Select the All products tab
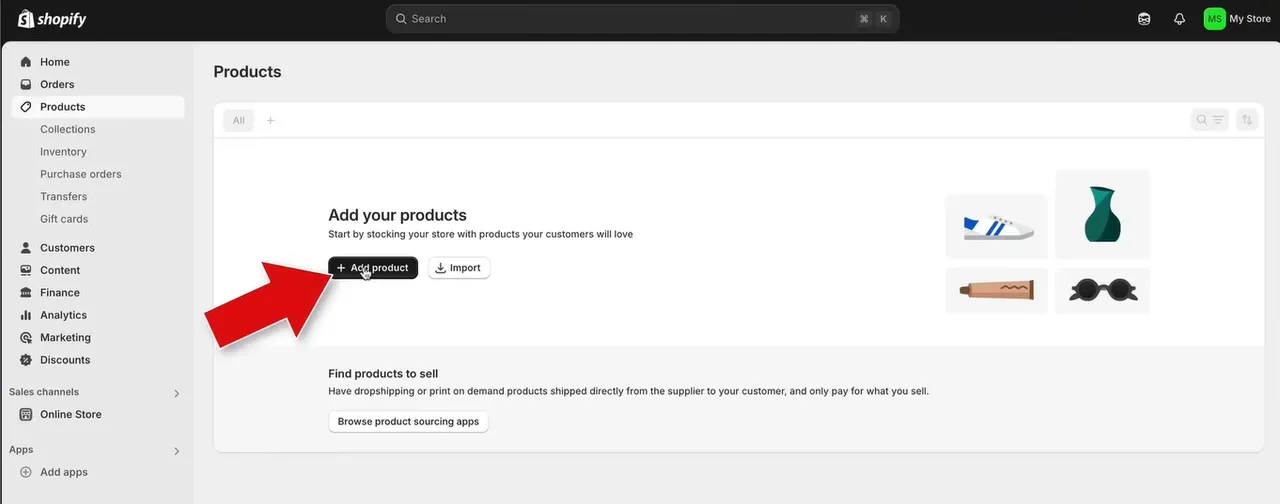Viewport: 1280px width, 504px height. (238, 120)
